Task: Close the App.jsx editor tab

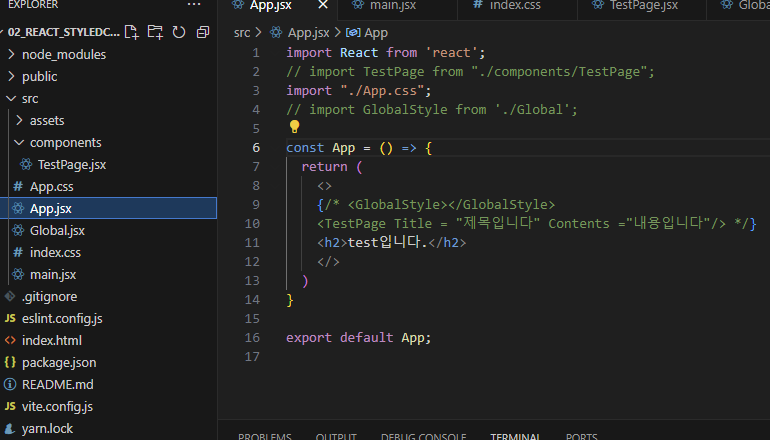Action: click(x=323, y=5)
